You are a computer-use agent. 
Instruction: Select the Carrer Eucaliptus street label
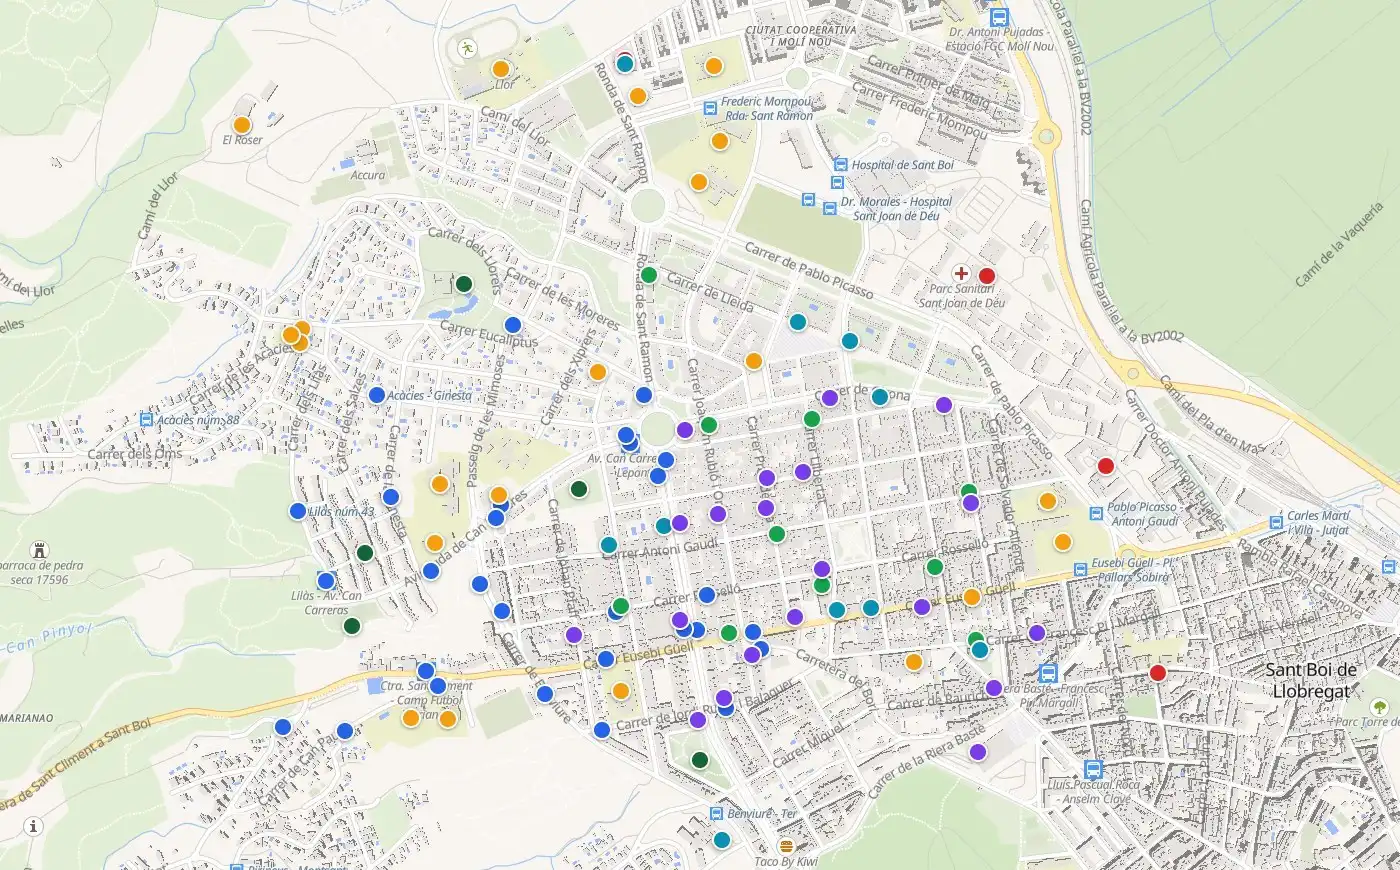(489, 334)
